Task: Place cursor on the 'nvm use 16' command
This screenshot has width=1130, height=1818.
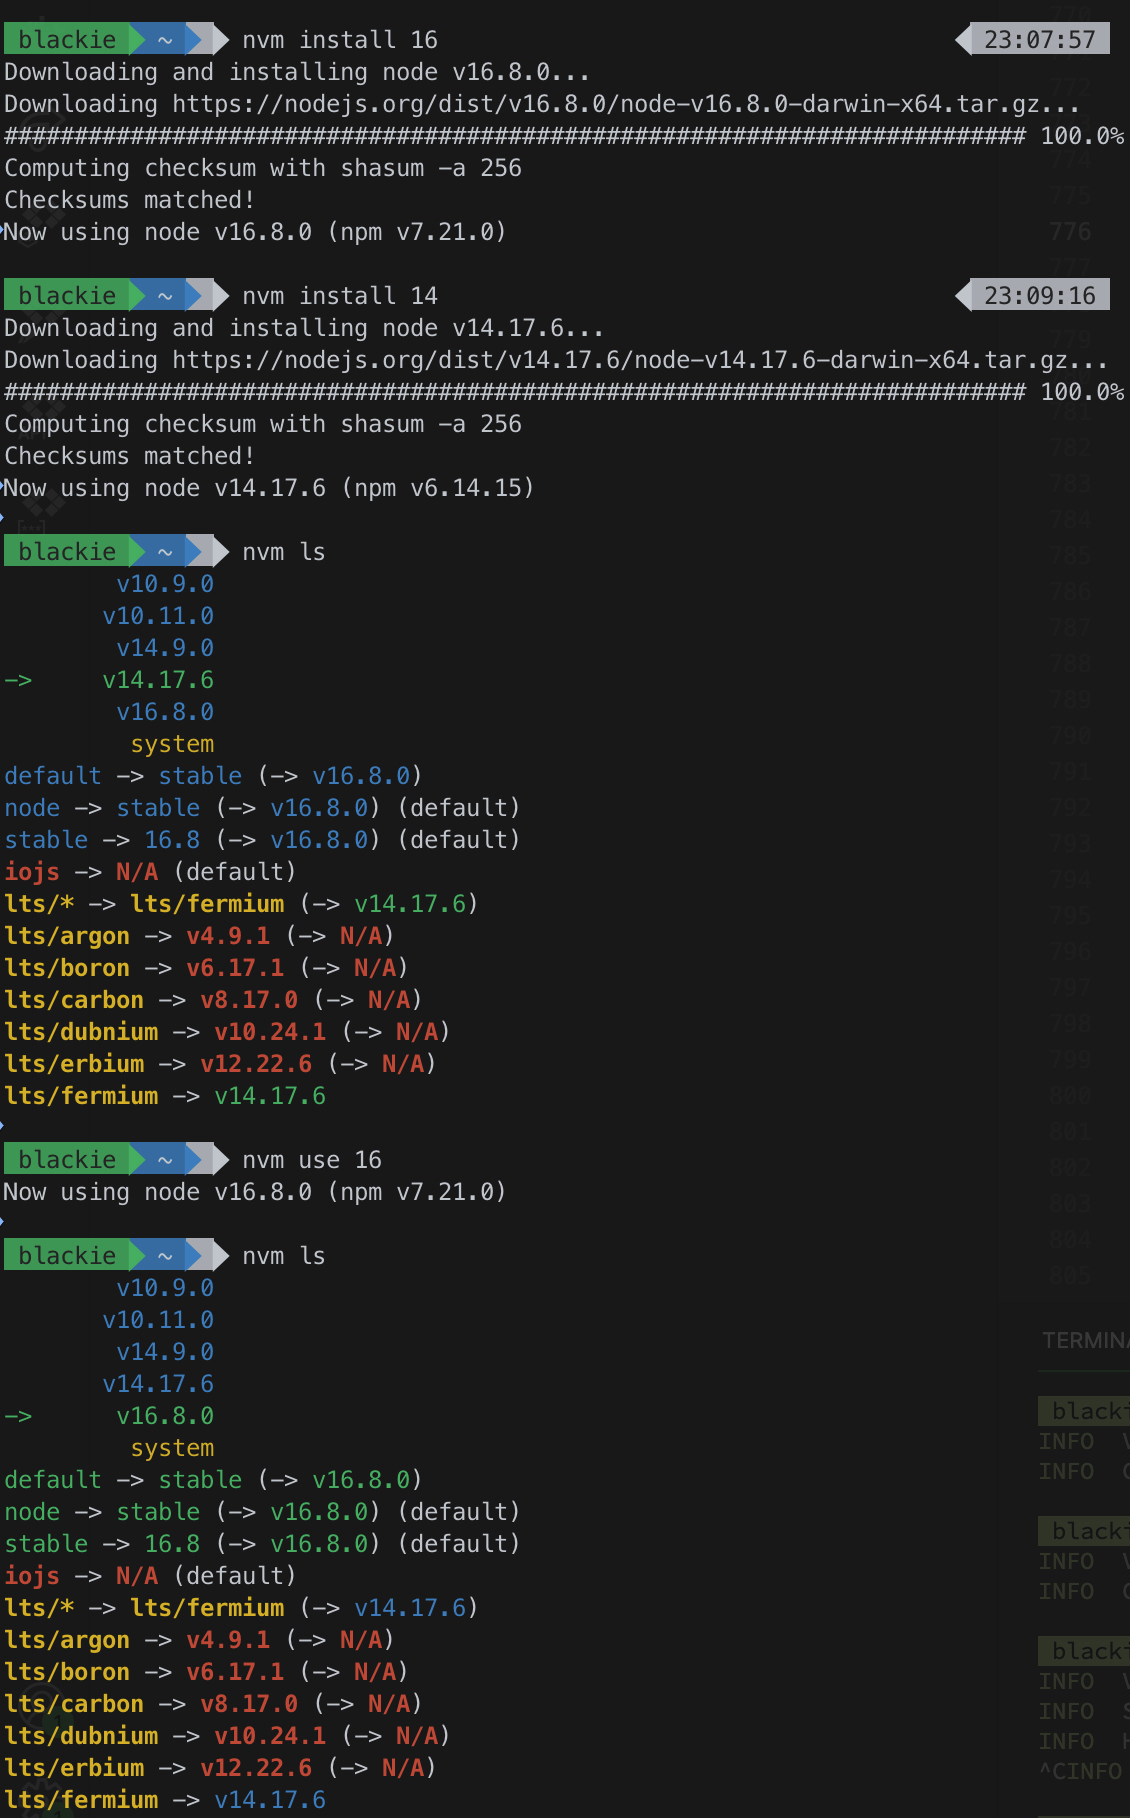Action: pyautogui.click(x=312, y=1160)
